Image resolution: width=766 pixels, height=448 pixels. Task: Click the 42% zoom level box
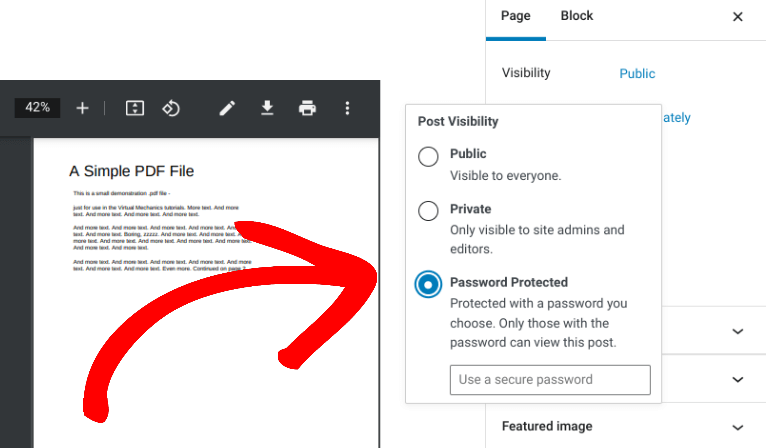[x=38, y=107]
